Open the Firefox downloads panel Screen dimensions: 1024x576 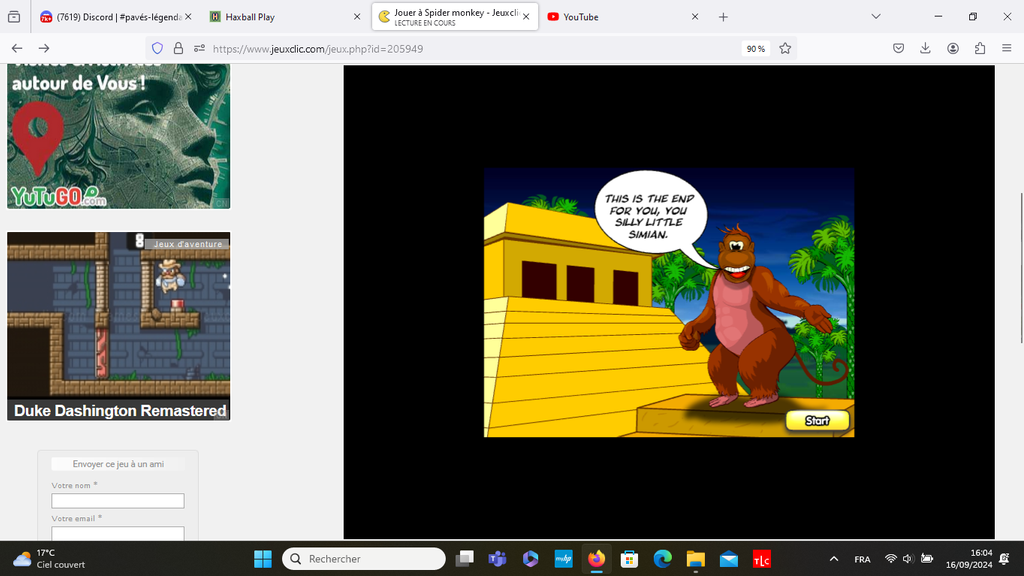(925, 48)
